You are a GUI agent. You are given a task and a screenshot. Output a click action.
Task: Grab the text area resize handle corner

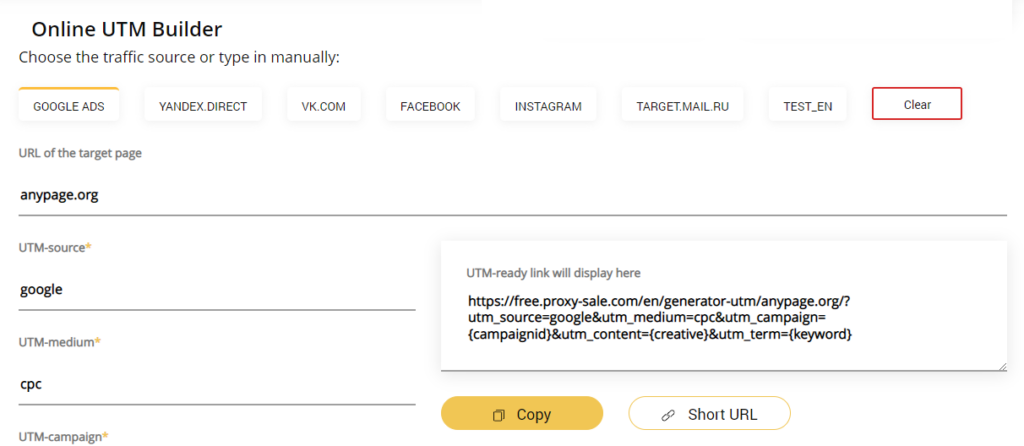1002,367
